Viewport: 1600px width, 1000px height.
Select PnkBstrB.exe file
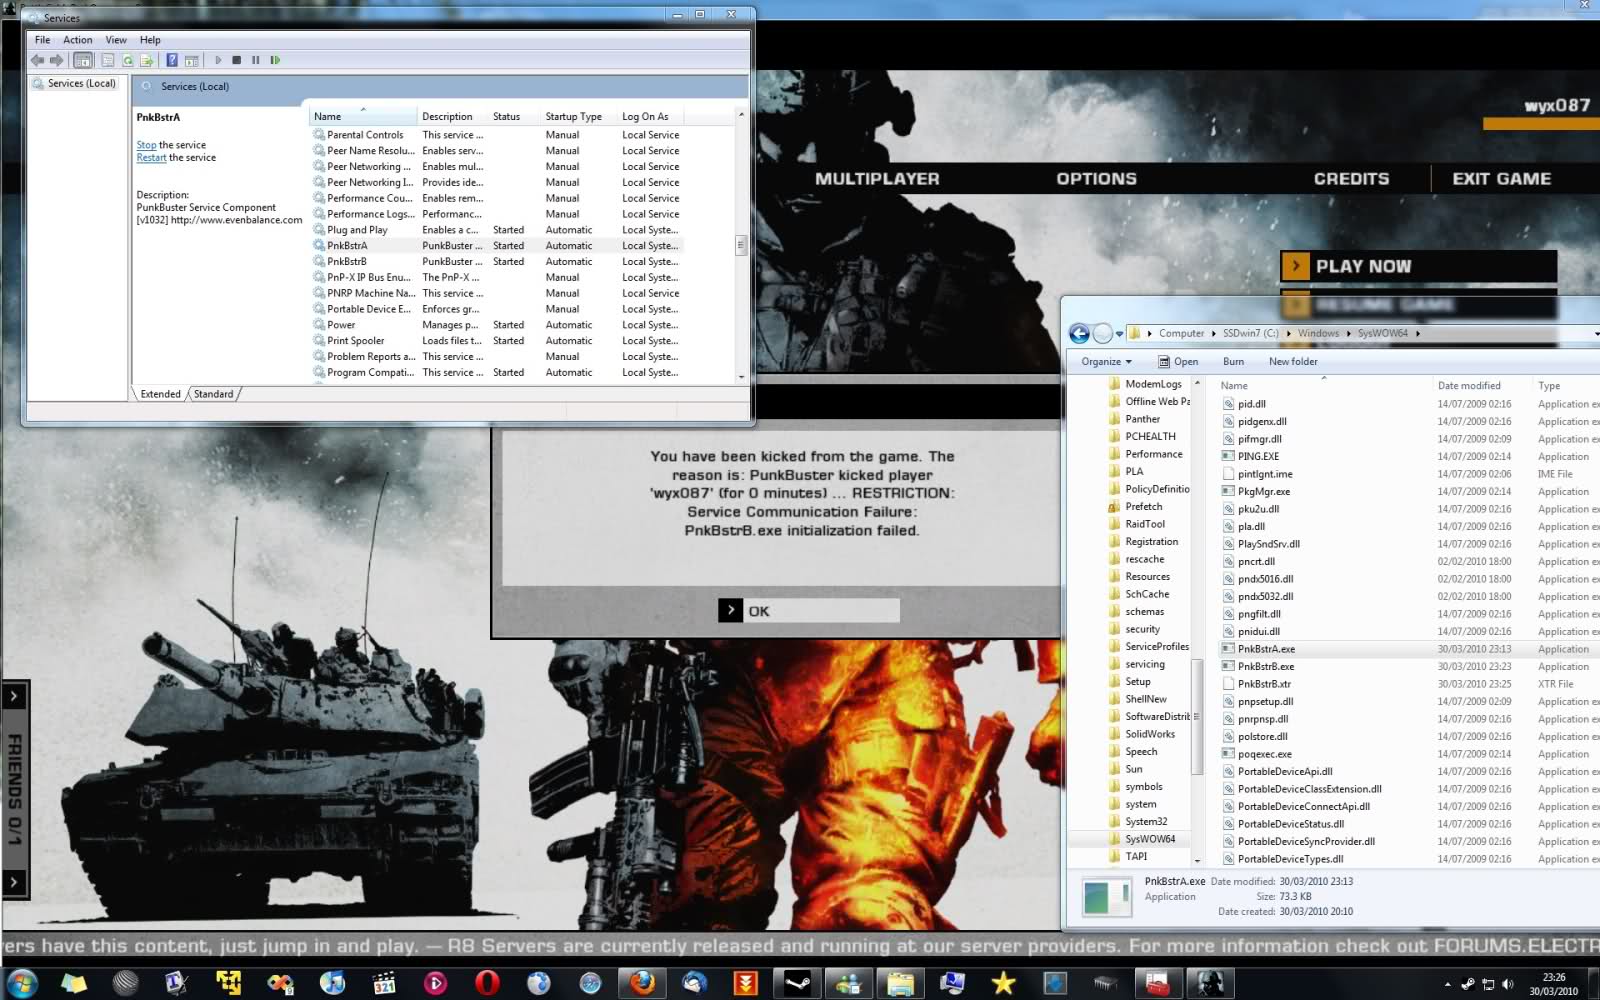[x=1265, y=667]
